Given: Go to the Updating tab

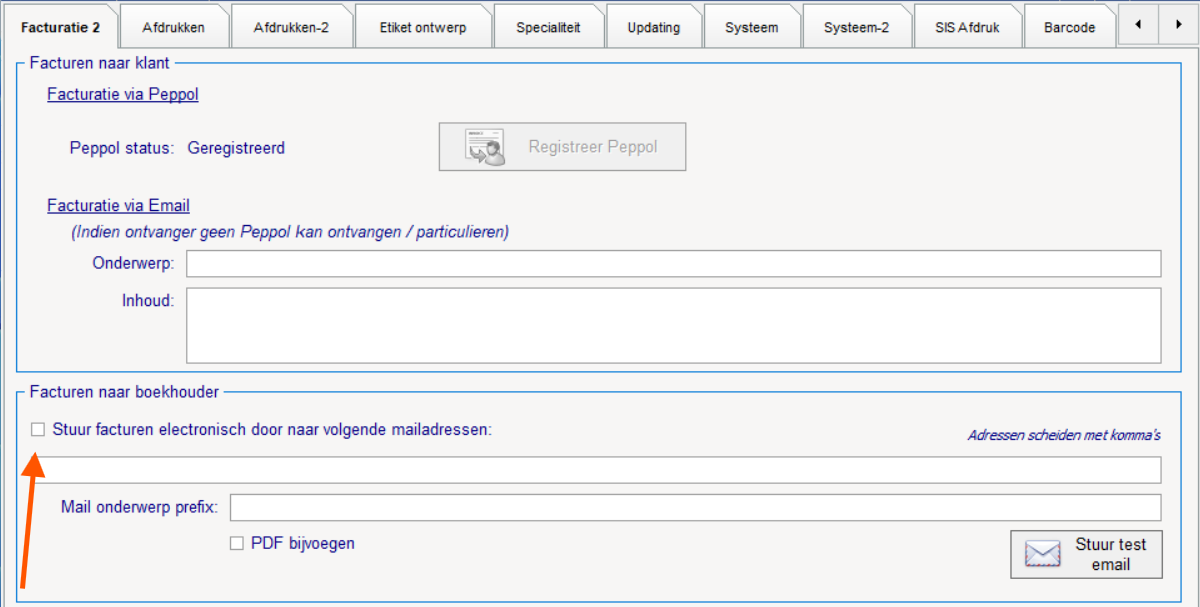Looking at the screenshot, I should (x=653, y=27).
